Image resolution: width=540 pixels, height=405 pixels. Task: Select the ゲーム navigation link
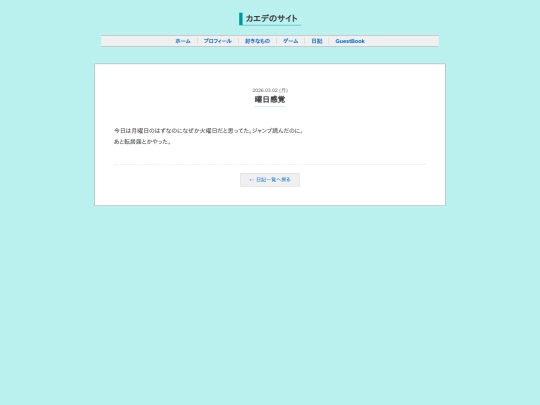coord(290,41)
